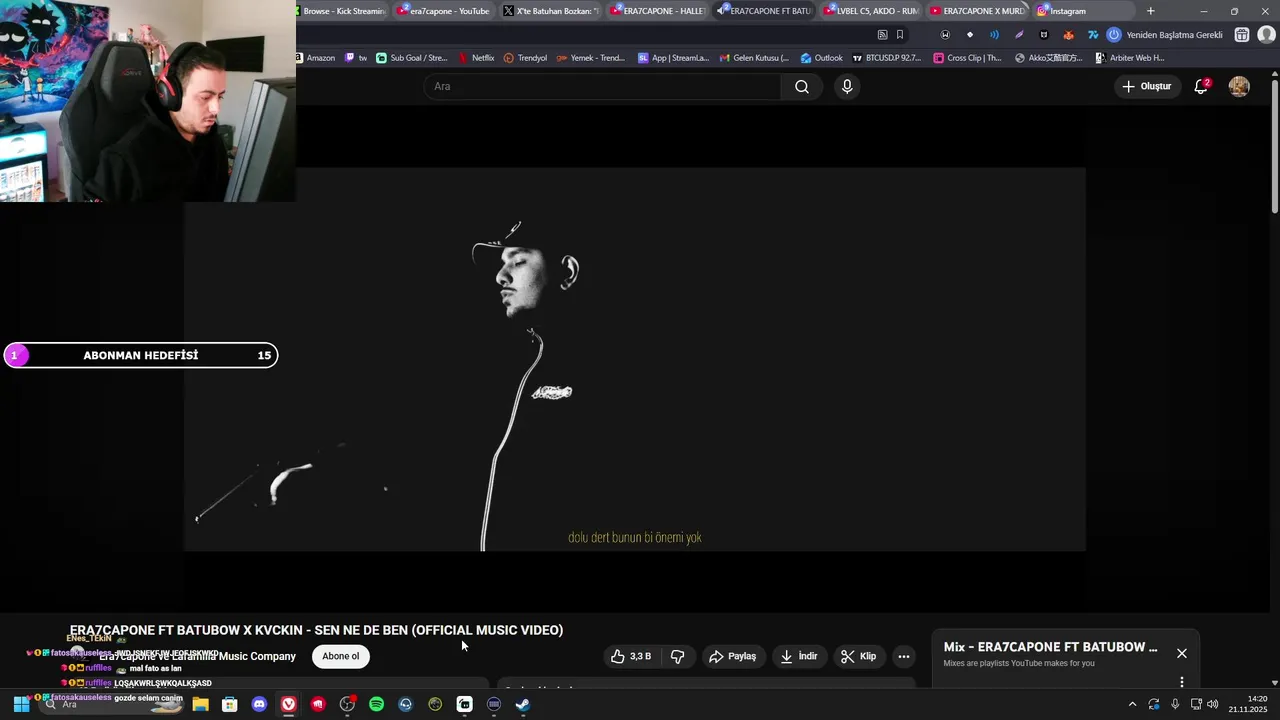Open OBS Studio from the taskbar
This screenshot has height=720, width=1280.
point(347,705)
